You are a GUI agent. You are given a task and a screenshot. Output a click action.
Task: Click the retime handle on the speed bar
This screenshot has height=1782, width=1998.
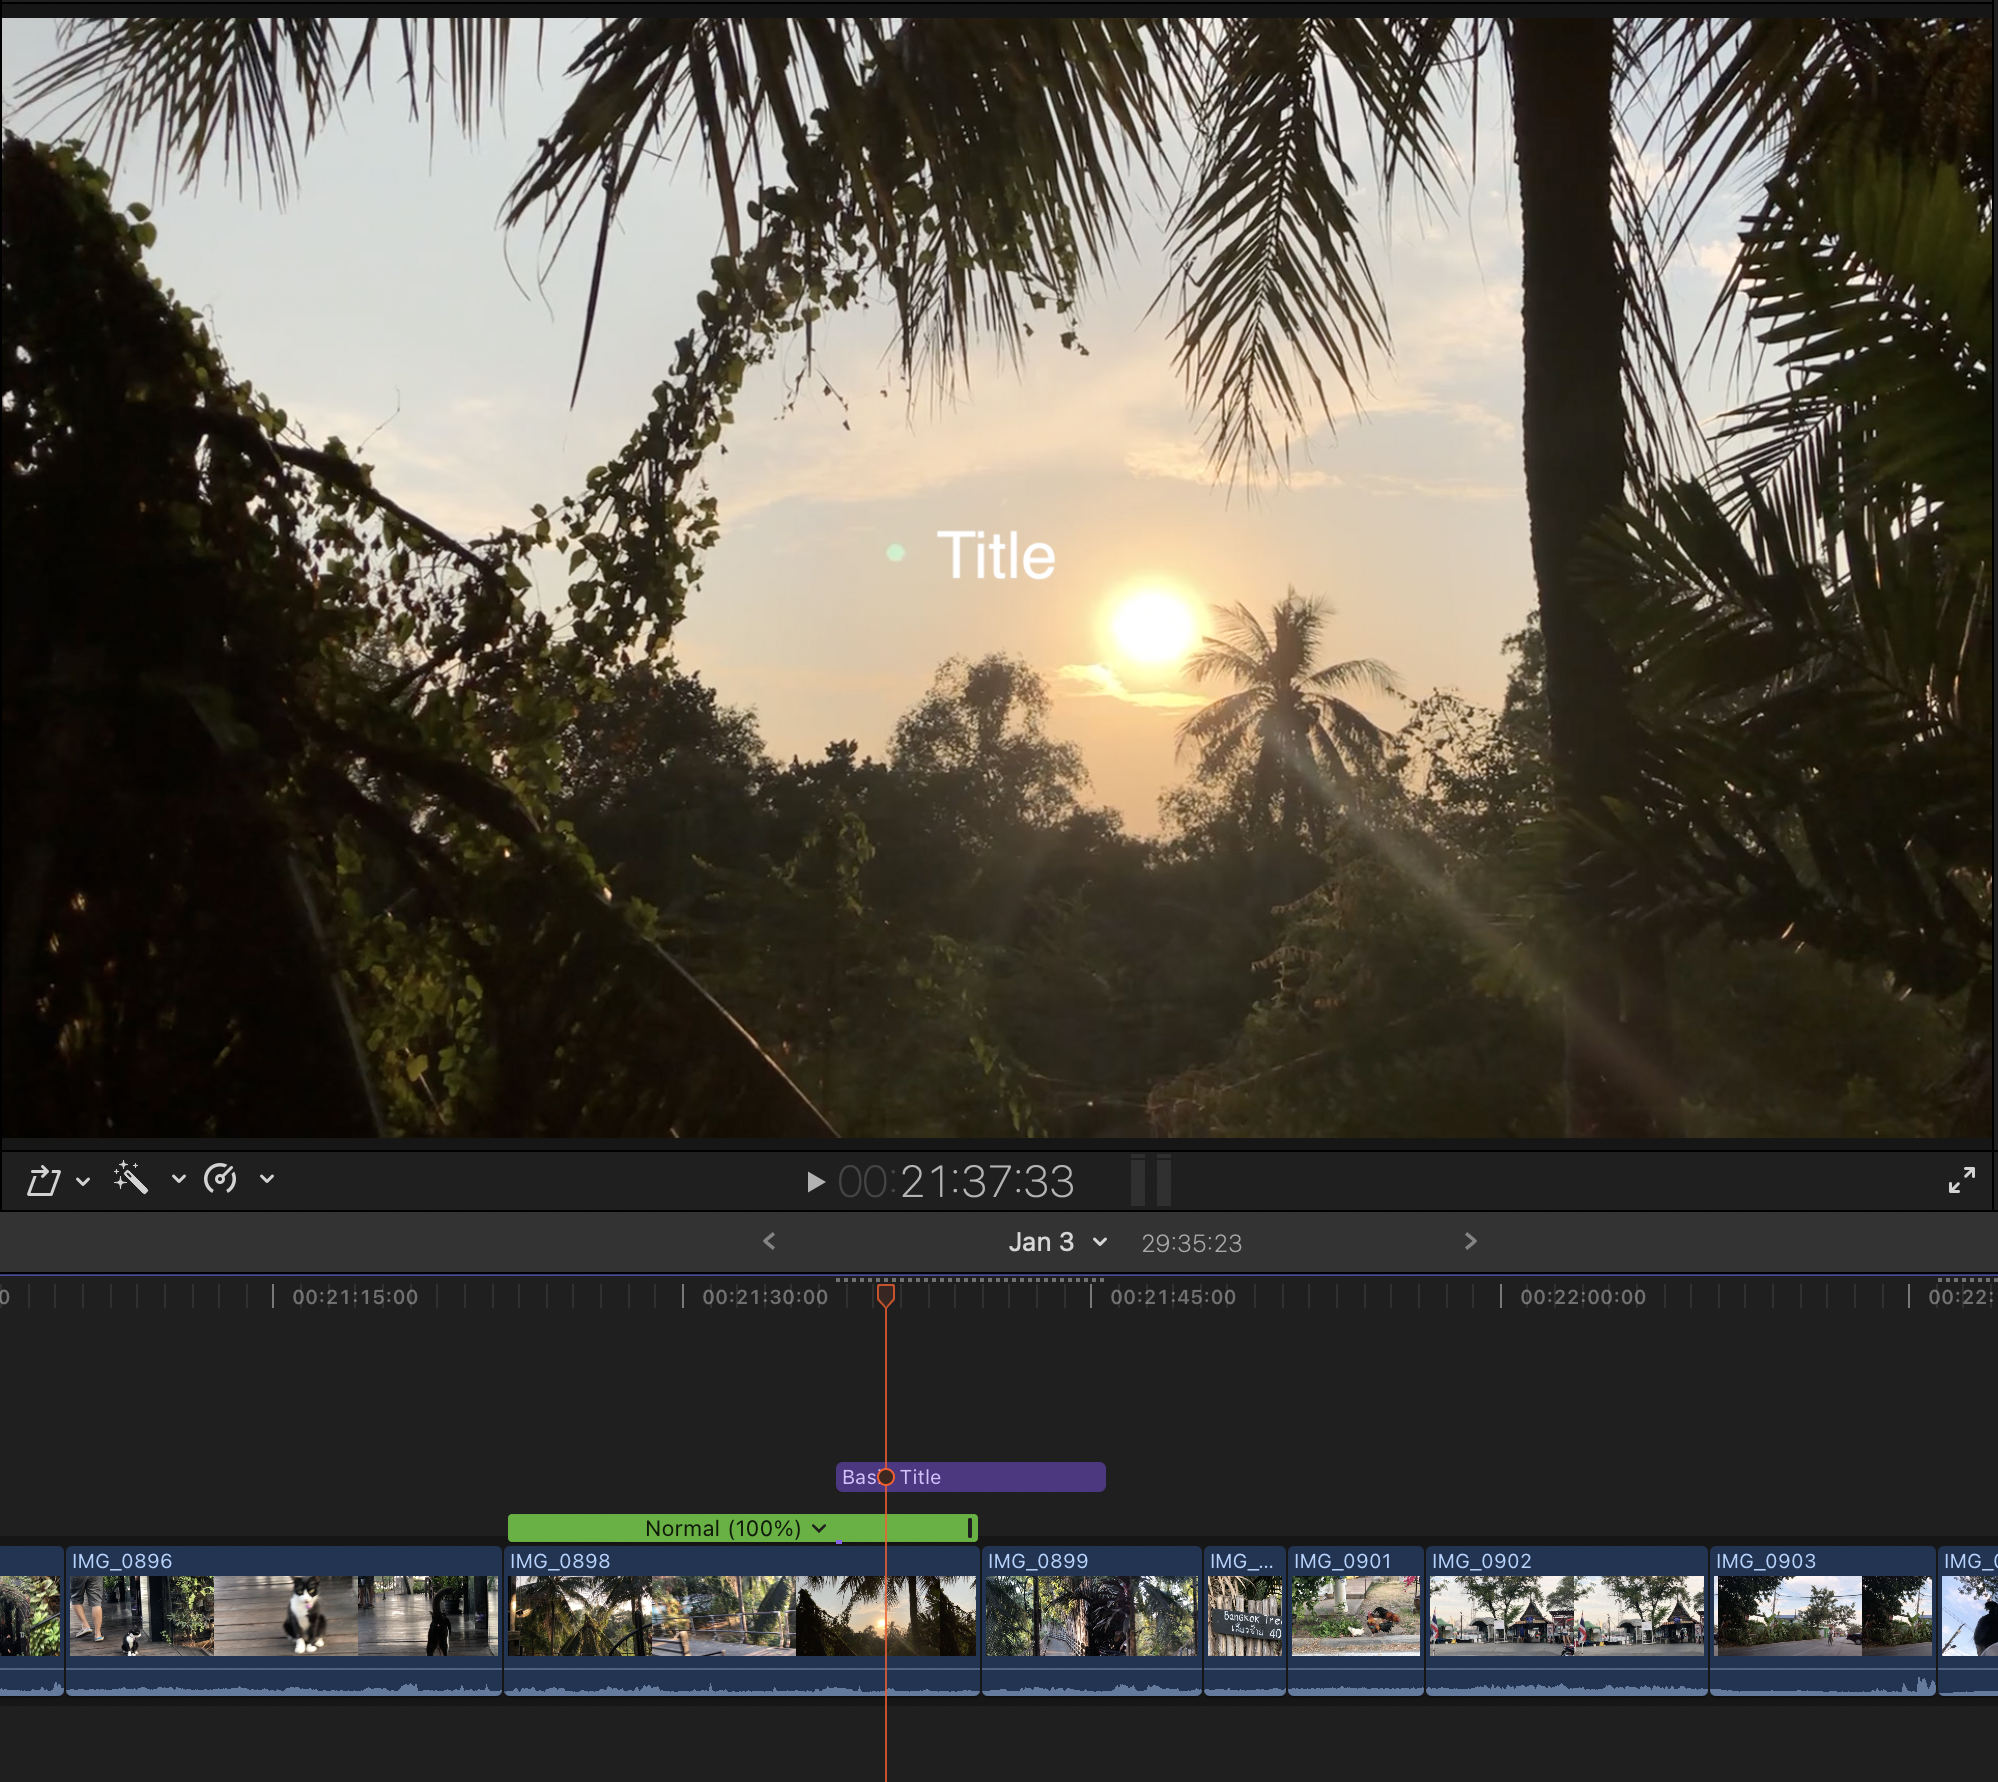pos(969,1528)
